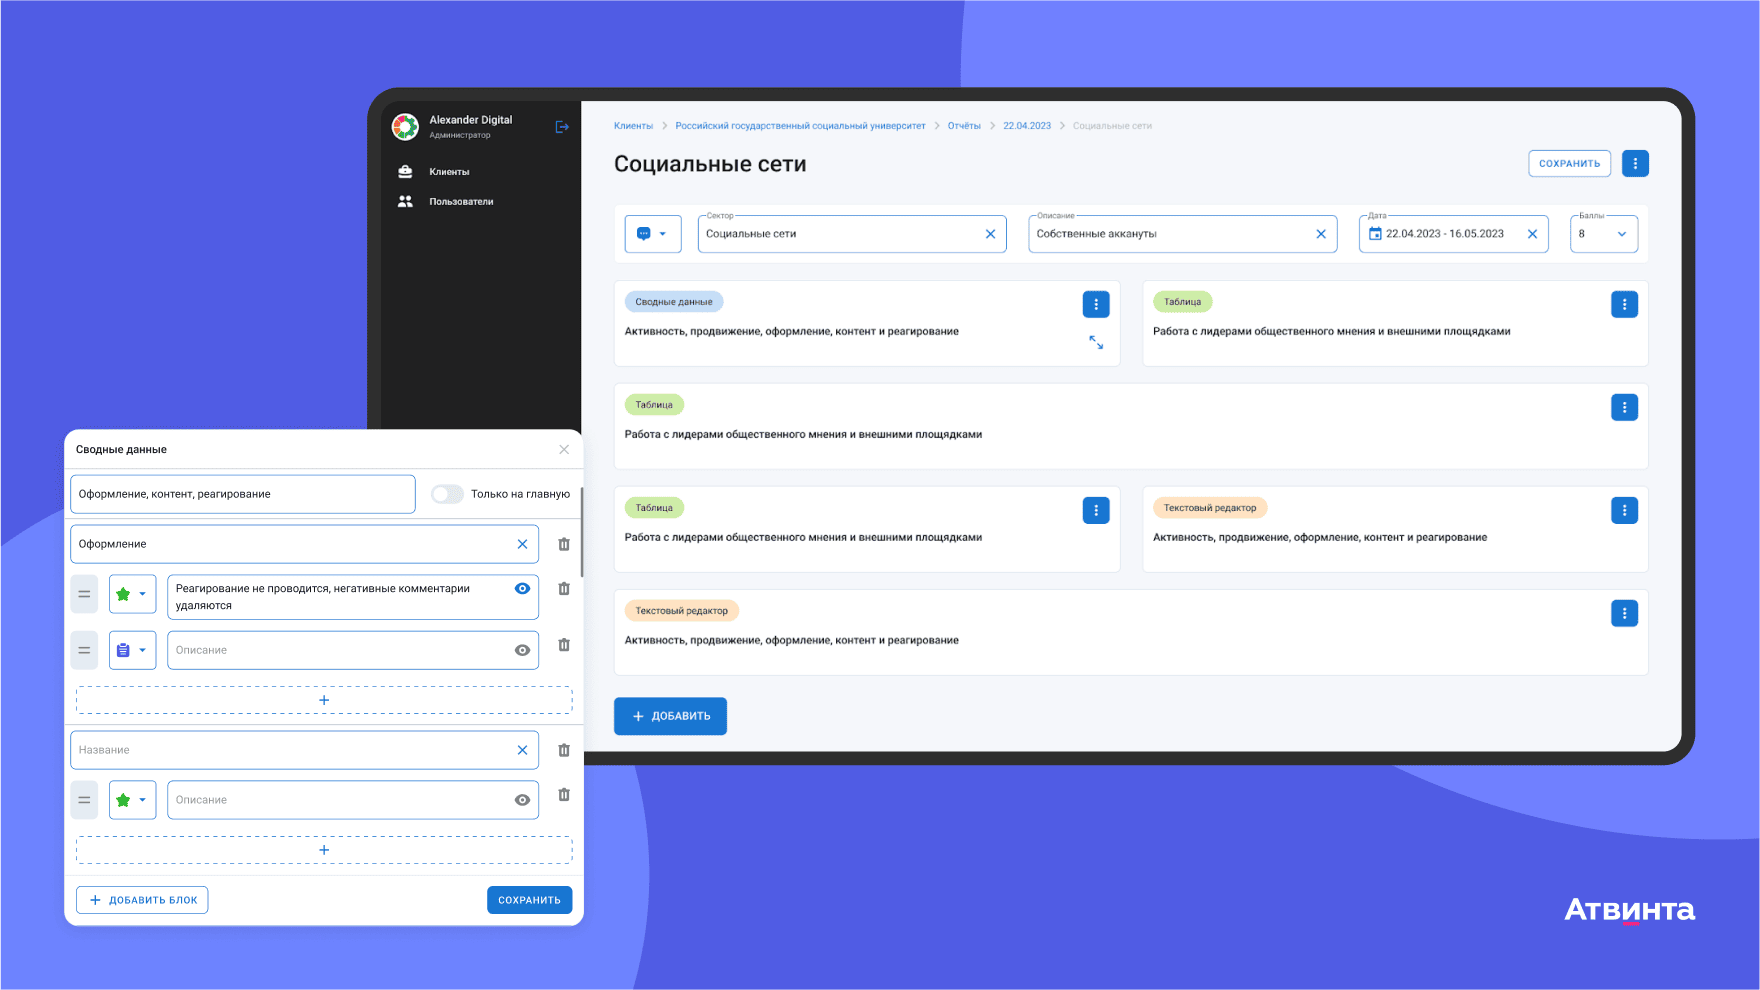
Task: Open Клиенты in the sidebar
Action: coord(449,172)
